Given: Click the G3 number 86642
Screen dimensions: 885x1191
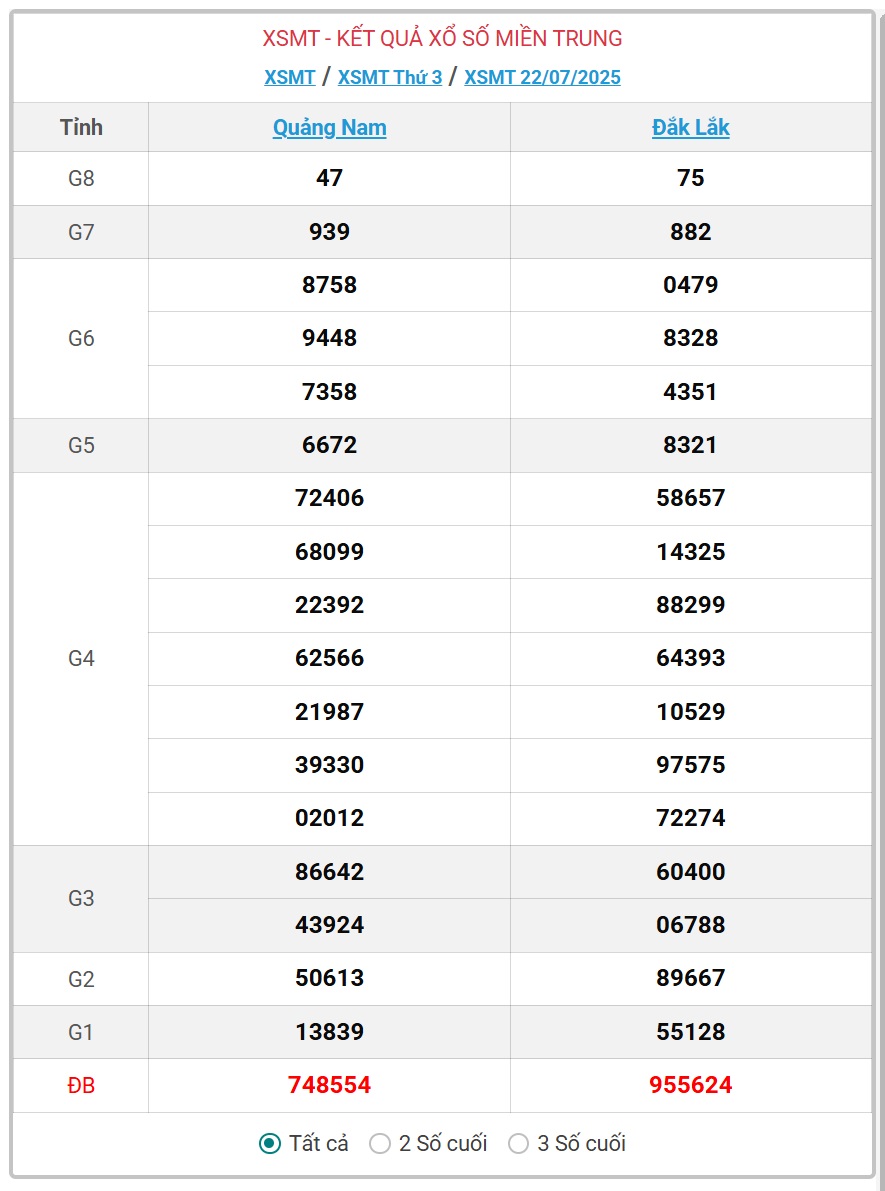Looking at the screenshot, I should coord(330,872).
